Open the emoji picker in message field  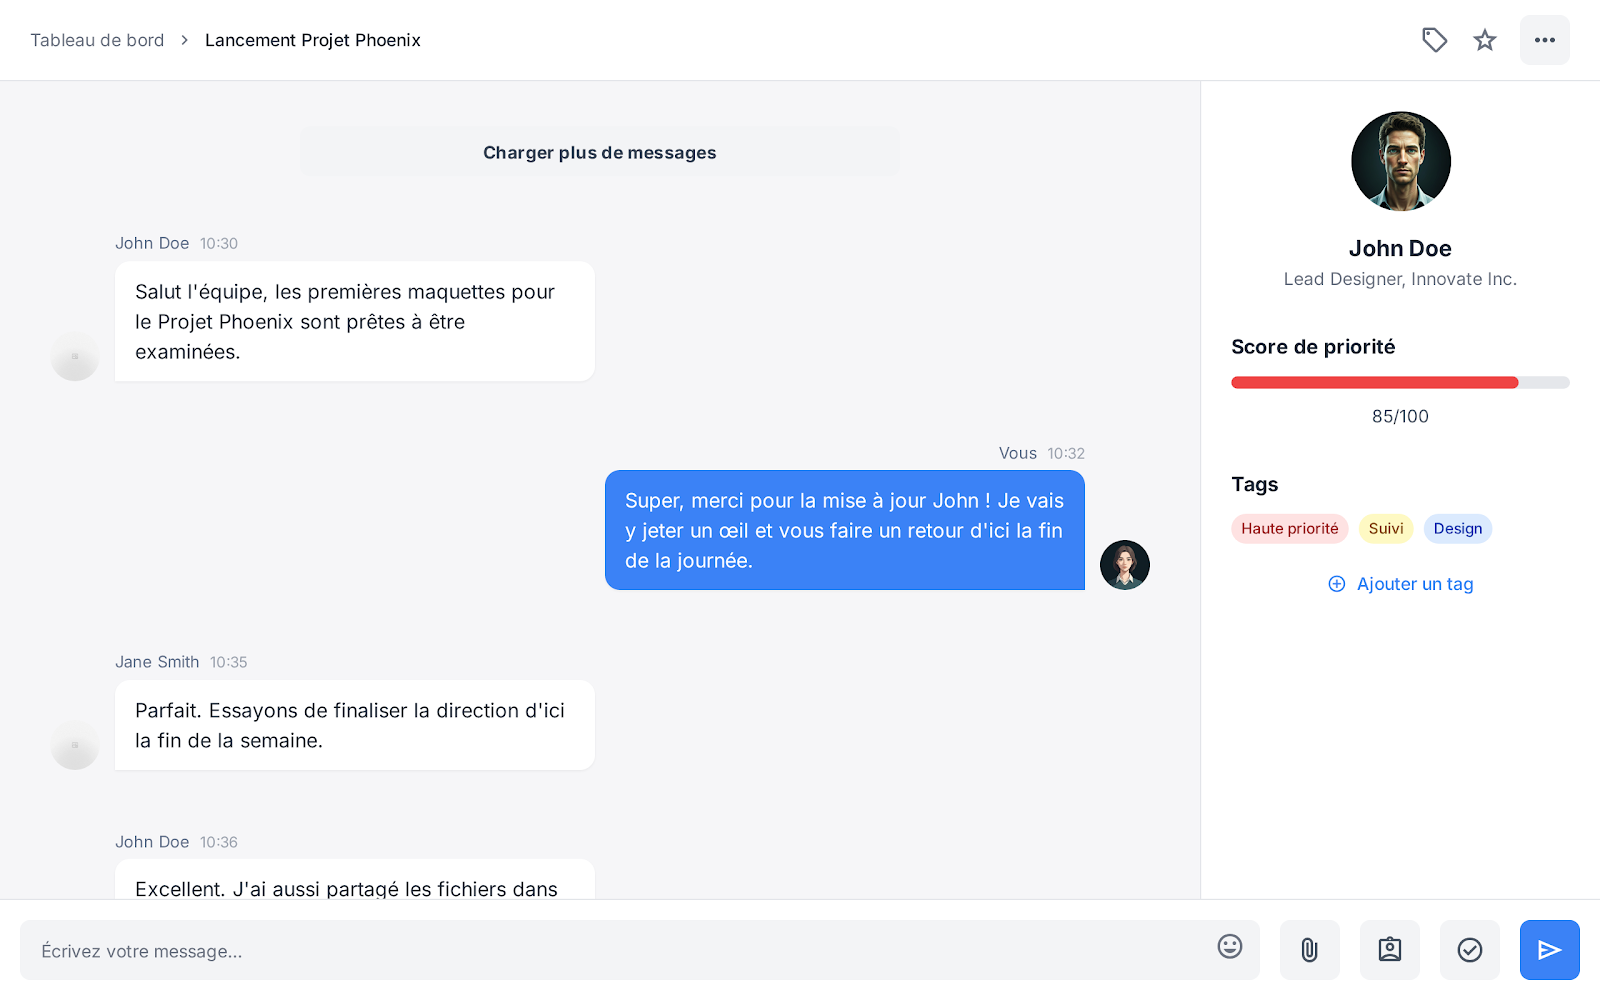[1230, 946]
